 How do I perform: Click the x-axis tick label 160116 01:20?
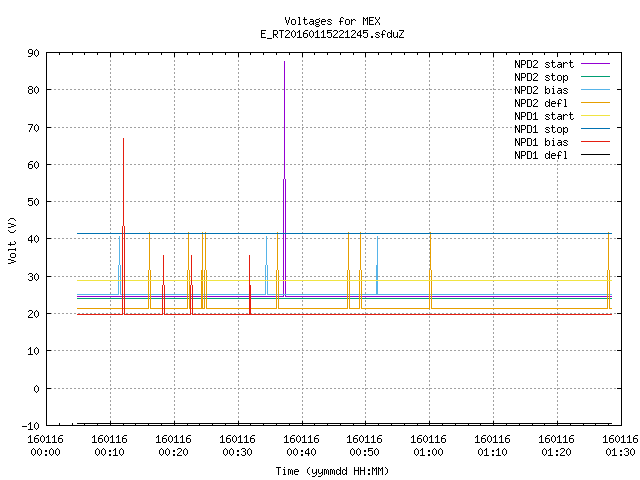(557, 446)
